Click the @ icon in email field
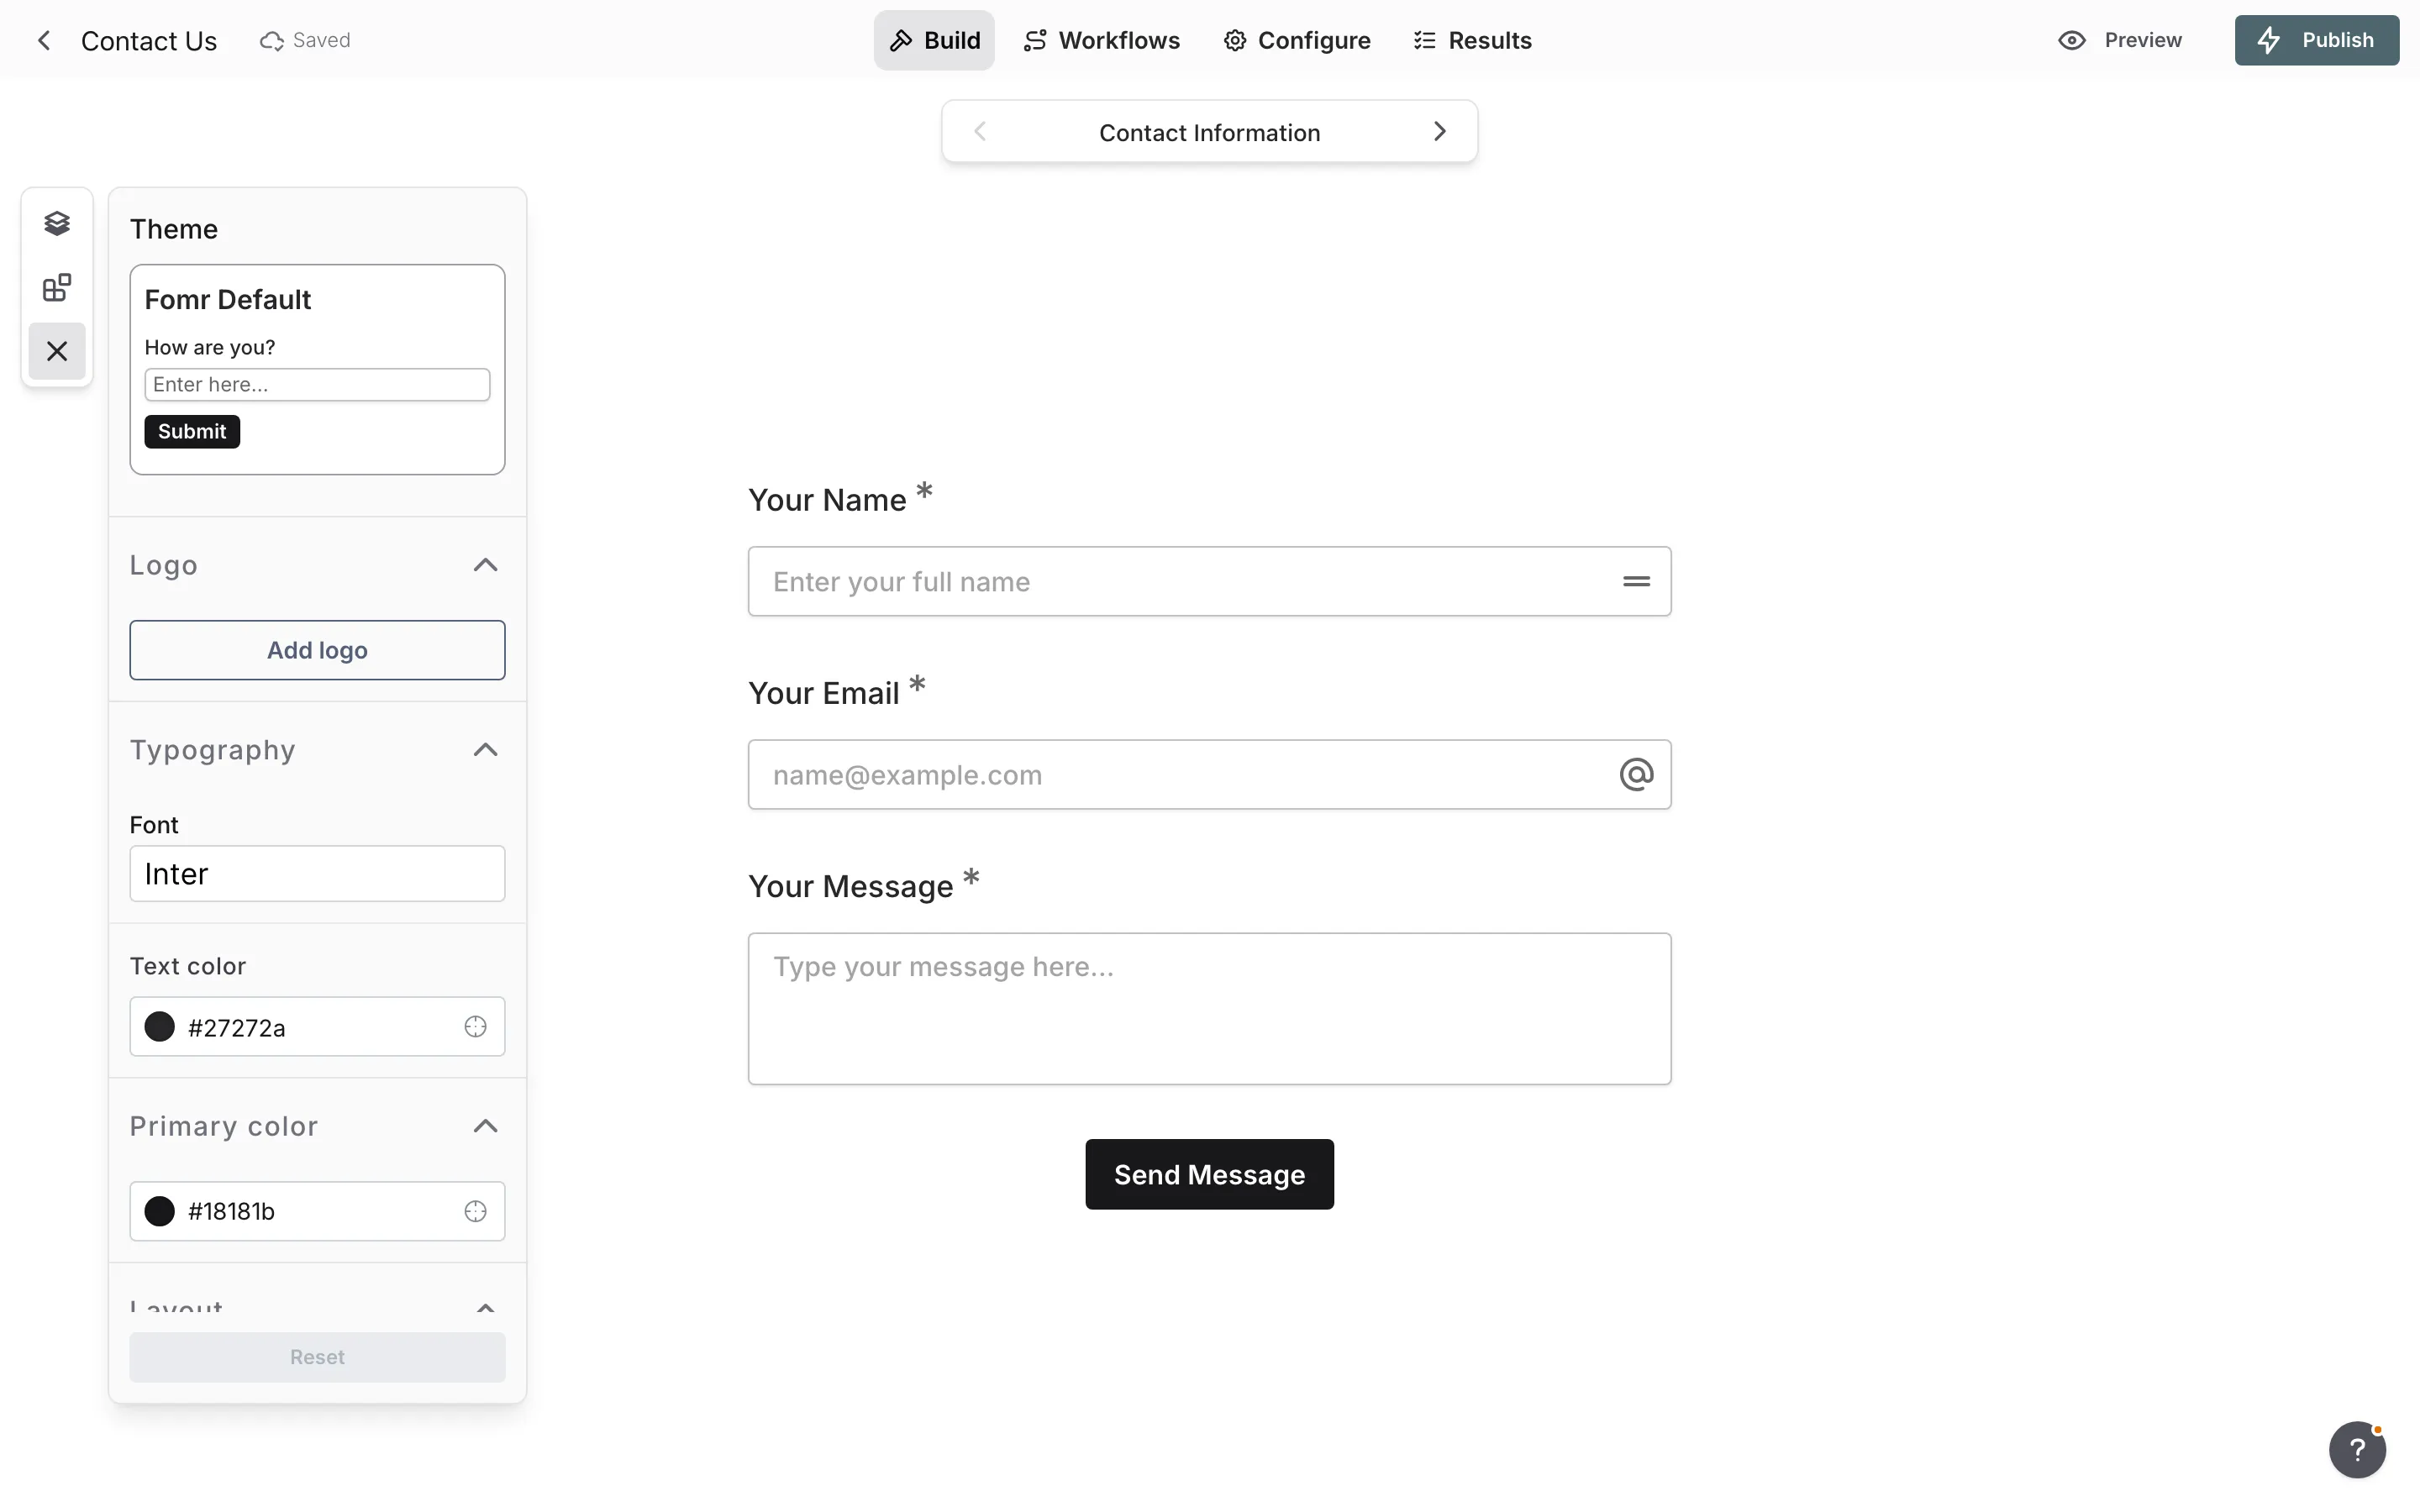The width and height of the screenshot is (2420, 1512). tap(1636, 774)
